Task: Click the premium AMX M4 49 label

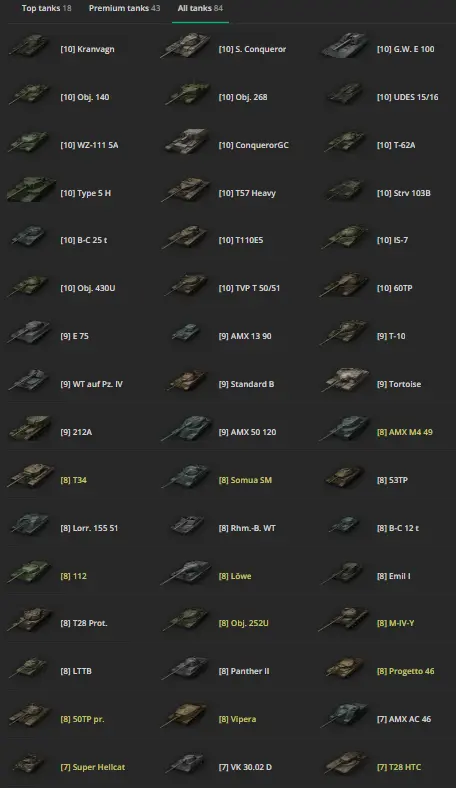Action: [405, 432]
